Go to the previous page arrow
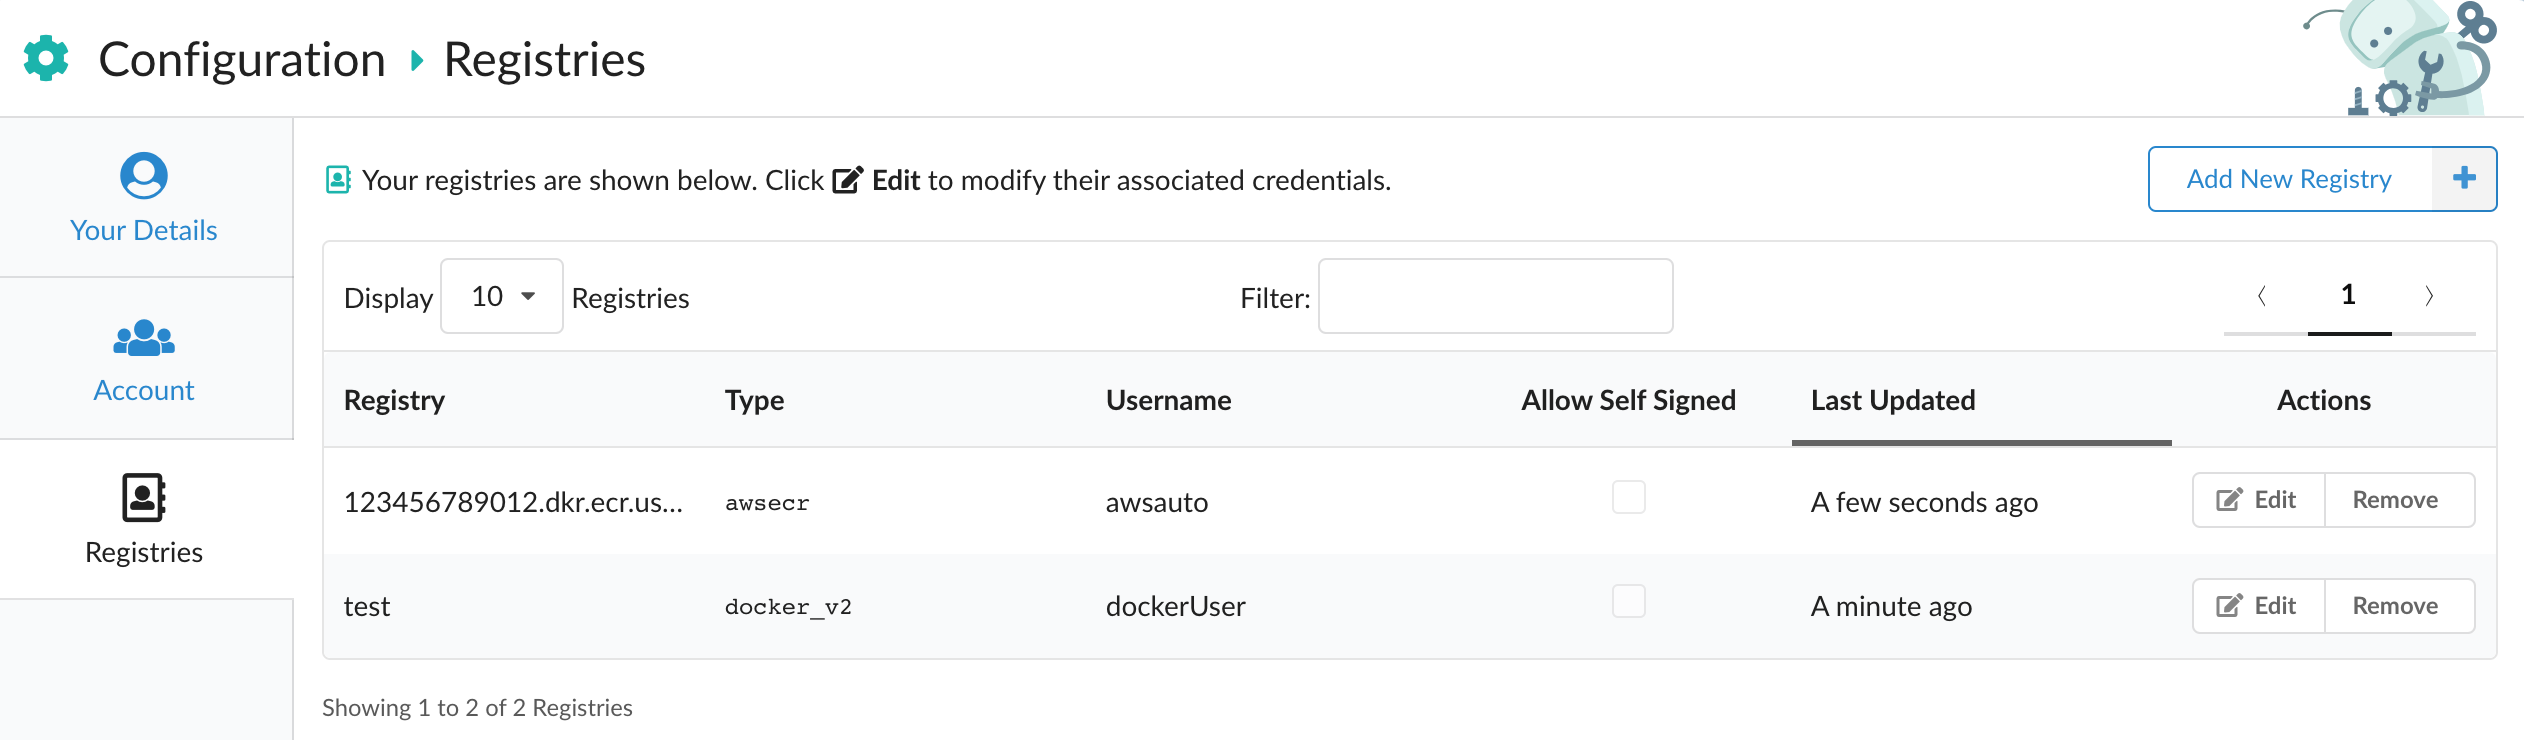The width and height of the screenshot is (2524, 740). [x=2262, y=296]
